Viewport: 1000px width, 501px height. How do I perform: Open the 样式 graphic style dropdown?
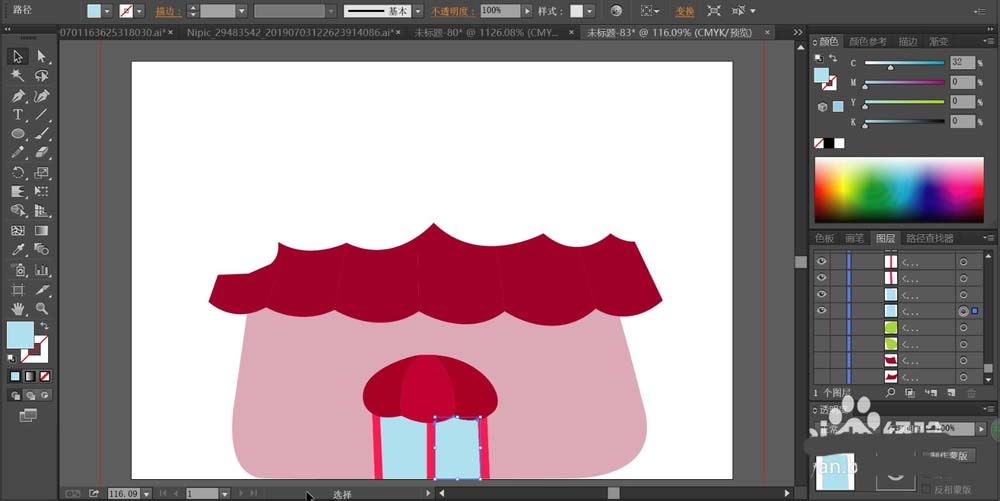(589, 11)
